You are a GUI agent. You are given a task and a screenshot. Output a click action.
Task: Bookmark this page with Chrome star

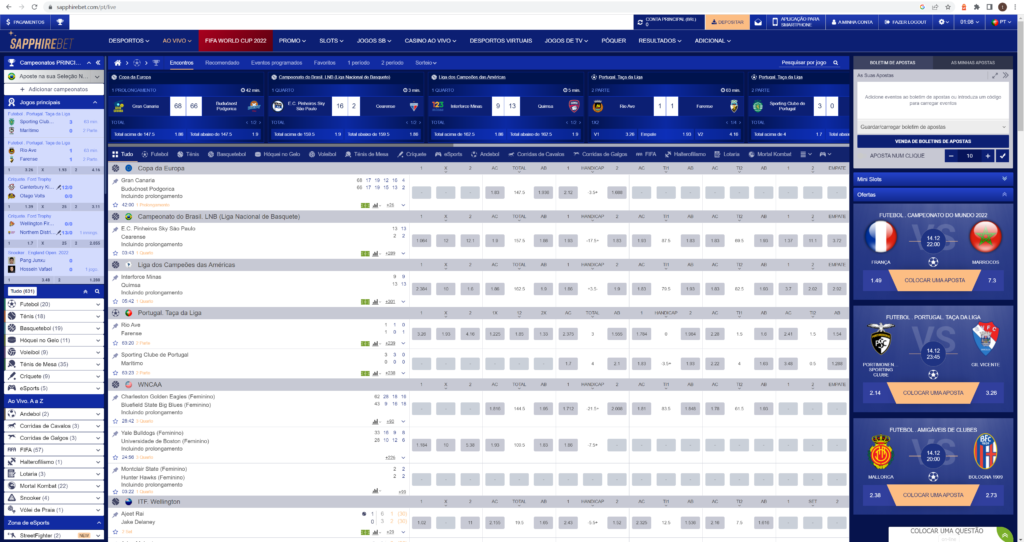point(948,7)
